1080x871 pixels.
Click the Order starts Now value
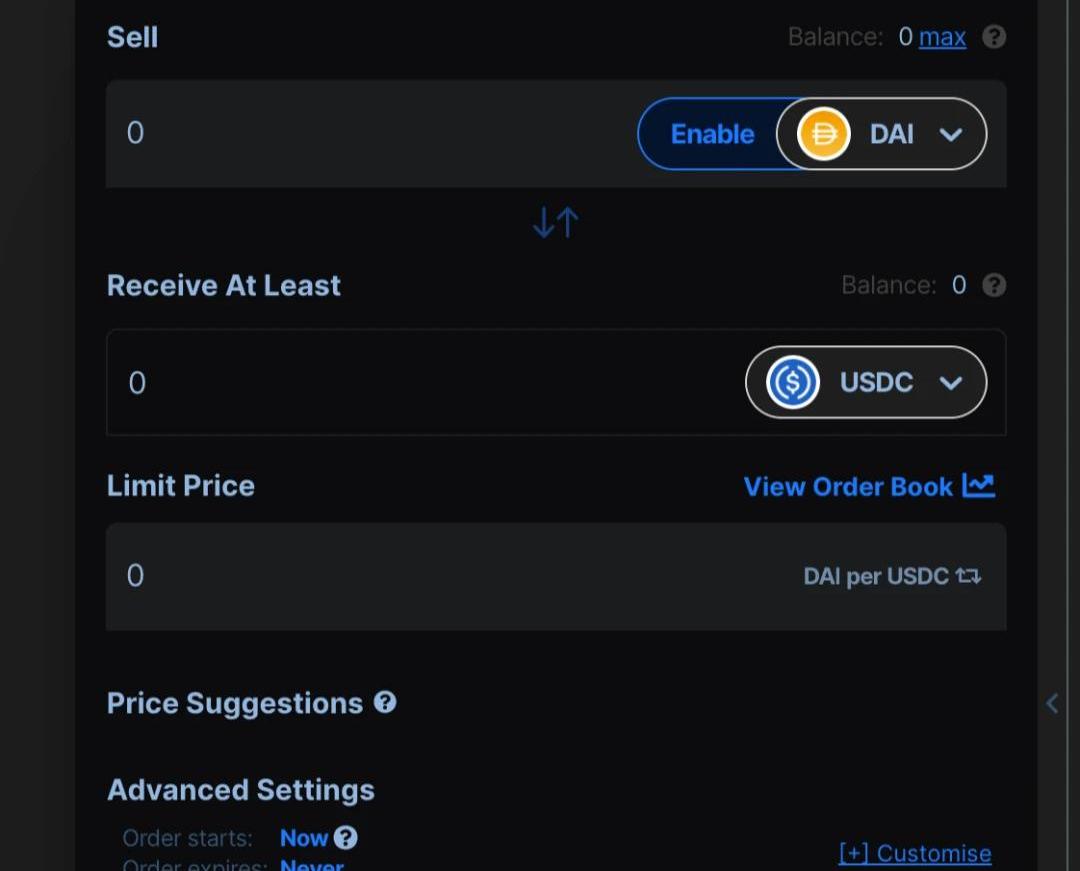pos(304,837)
